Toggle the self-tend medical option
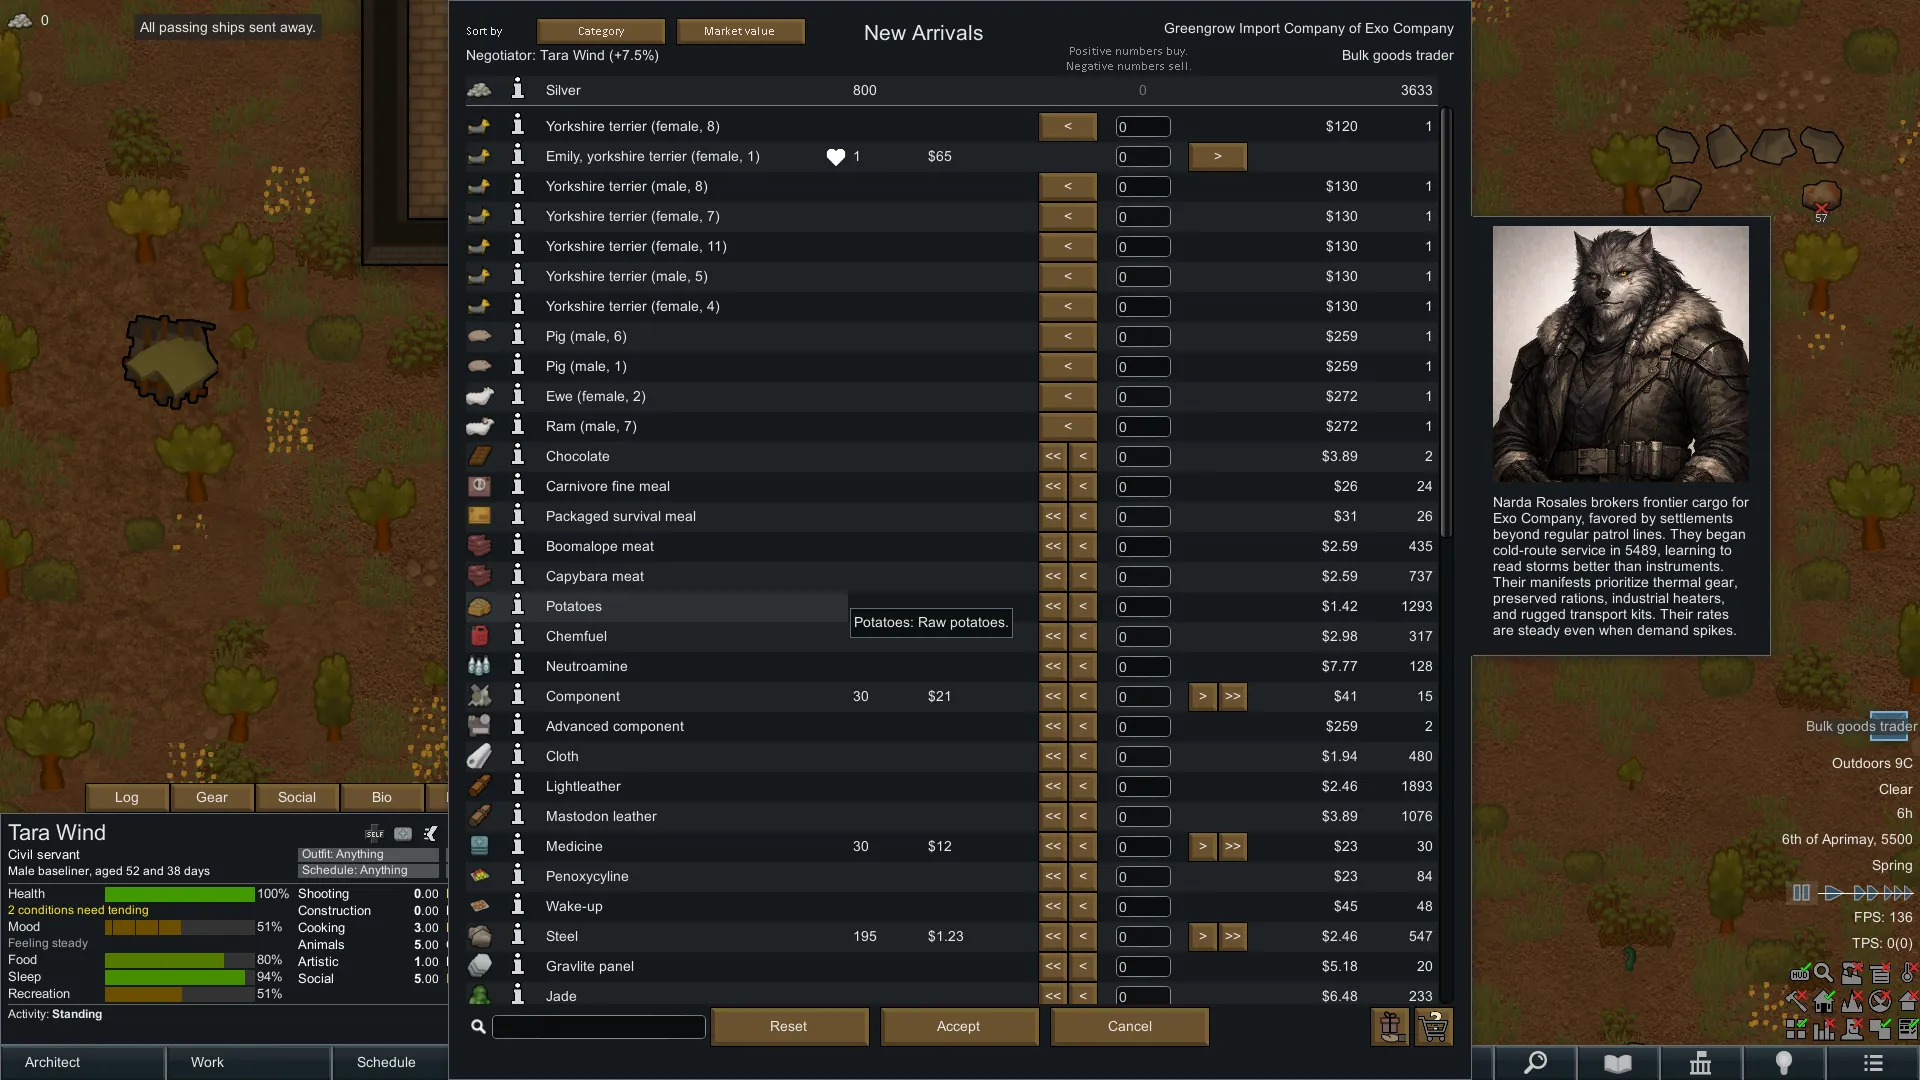Viewport: 1920px width, 1080px height. tap(375, 833)
